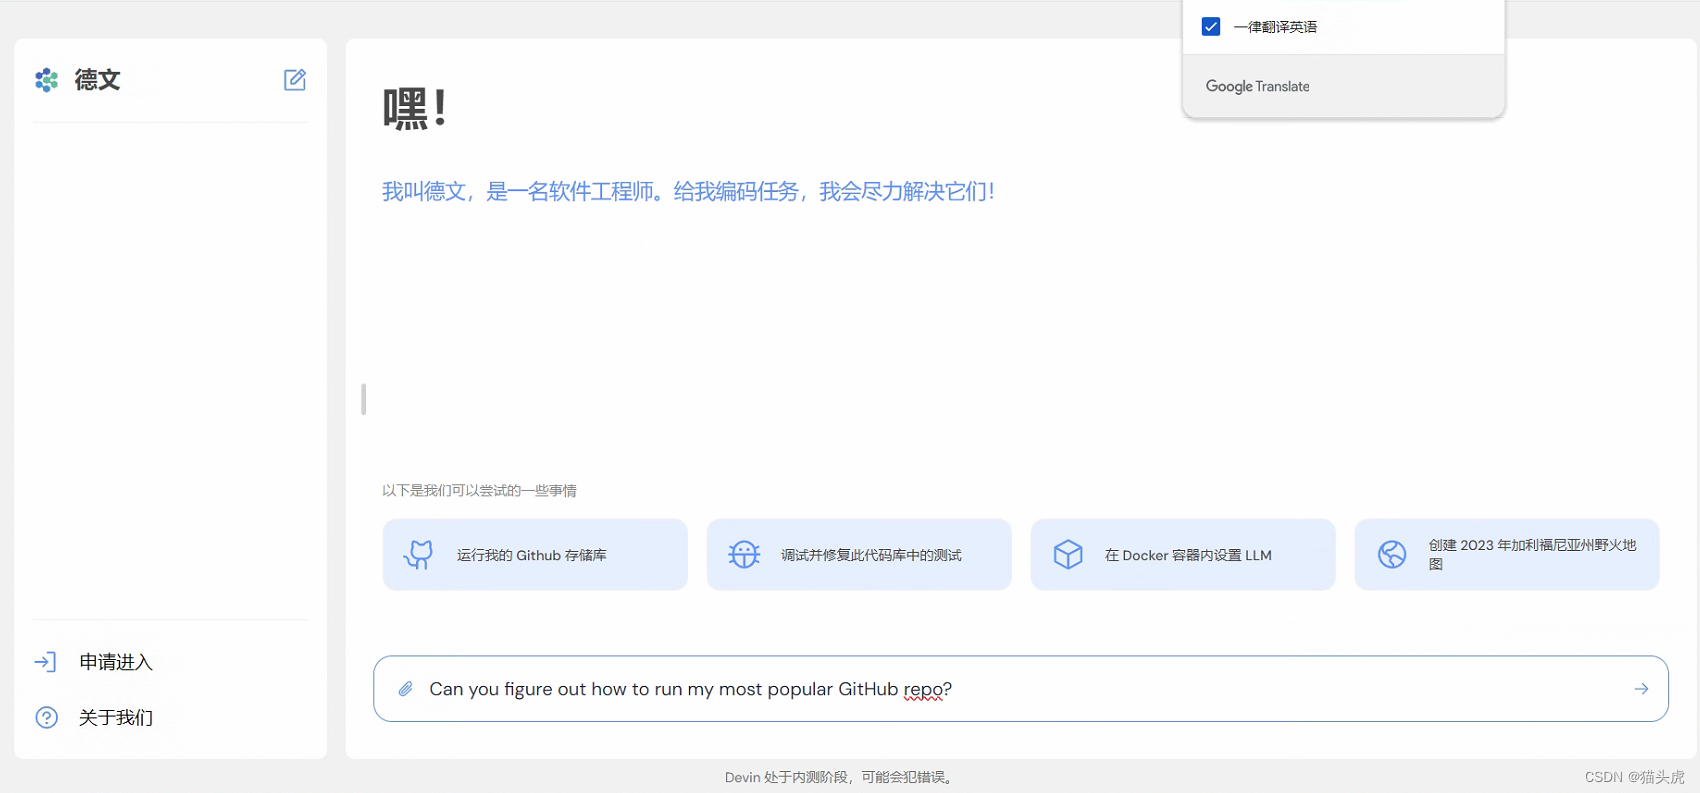Open 申请进入 link in sidebar
This screenshot has height=793, width=1700.
coord(116,662)
